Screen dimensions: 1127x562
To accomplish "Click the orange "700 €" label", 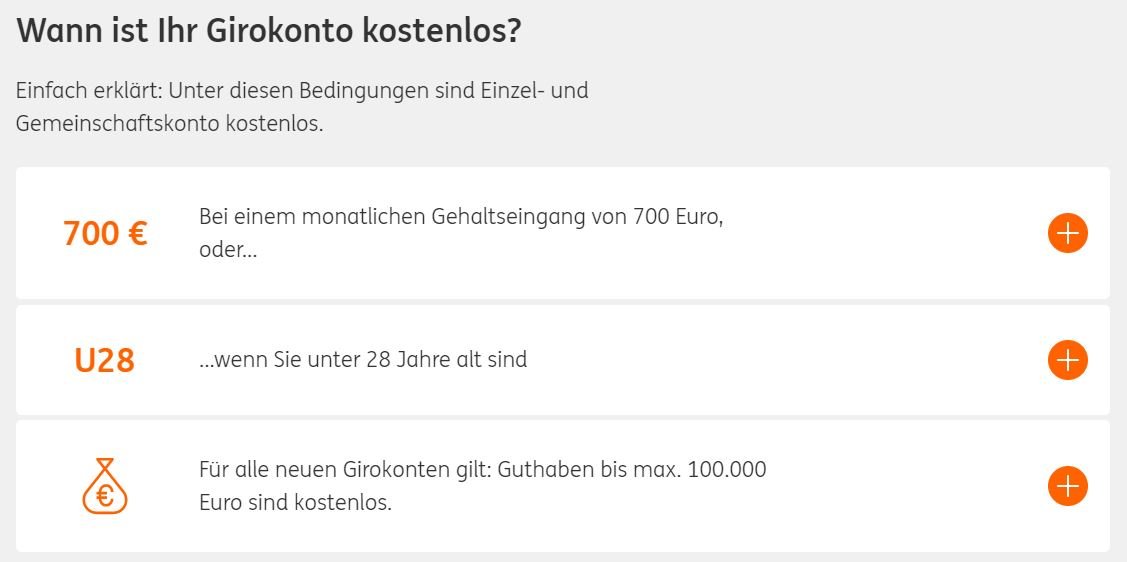I will [105, 233].
